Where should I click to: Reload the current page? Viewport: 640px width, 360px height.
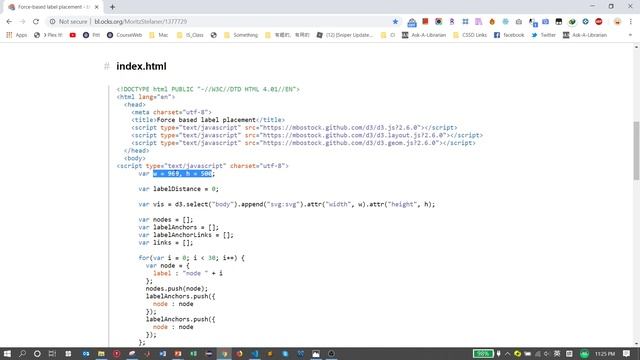pos(36,22)
